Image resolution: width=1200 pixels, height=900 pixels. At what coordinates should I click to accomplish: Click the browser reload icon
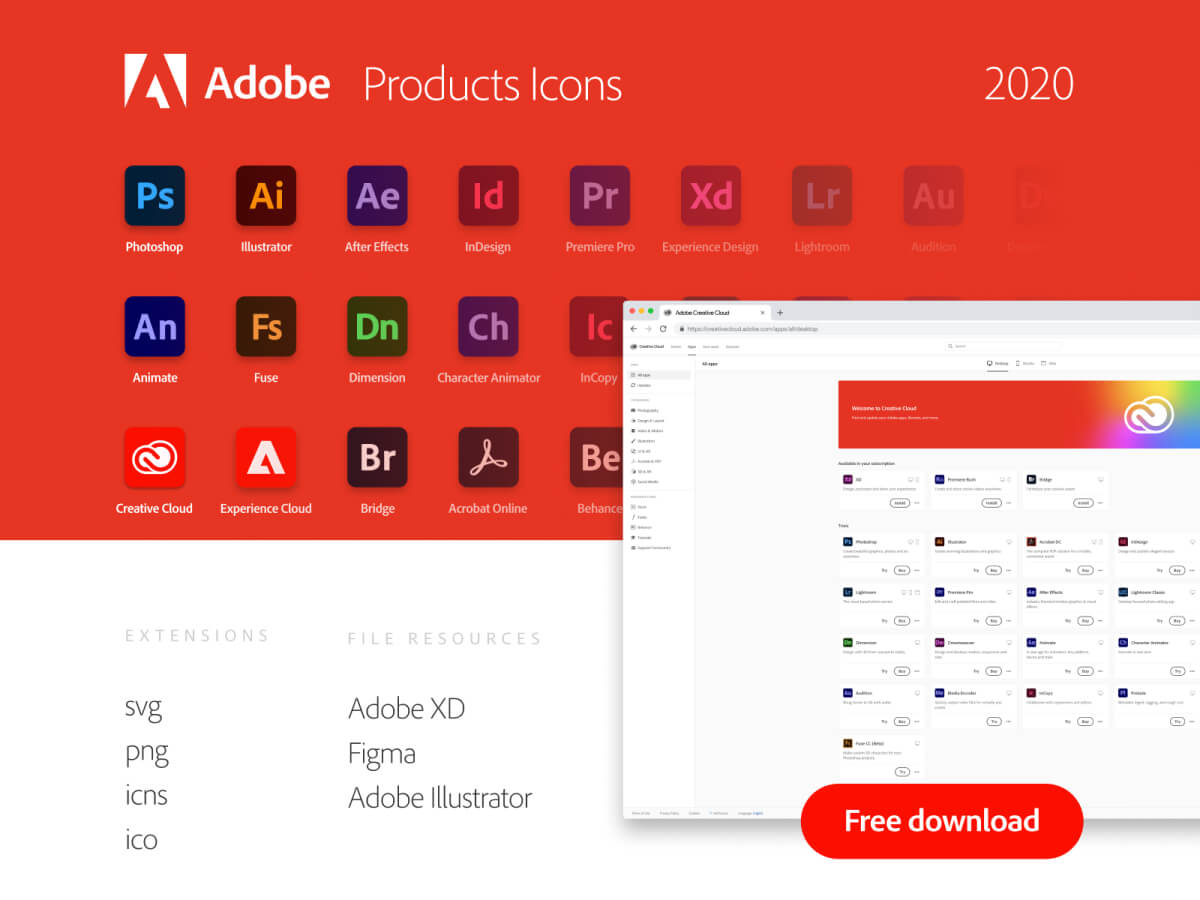pyautogui.click(x=663, y=329)
